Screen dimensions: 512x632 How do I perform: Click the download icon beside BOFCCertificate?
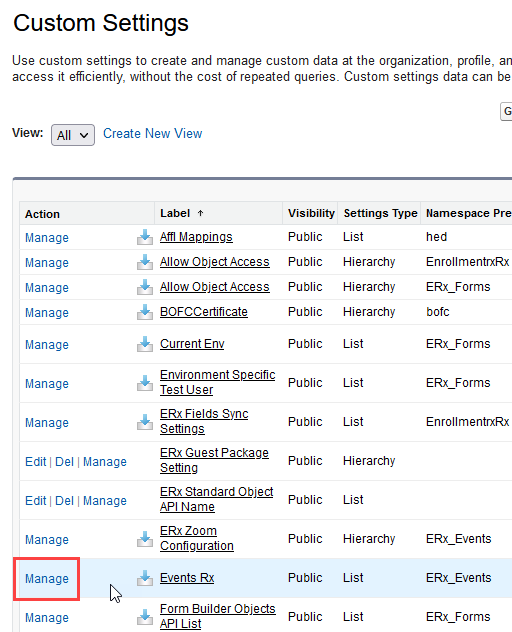pyautogui.click(x=145, y=312)
